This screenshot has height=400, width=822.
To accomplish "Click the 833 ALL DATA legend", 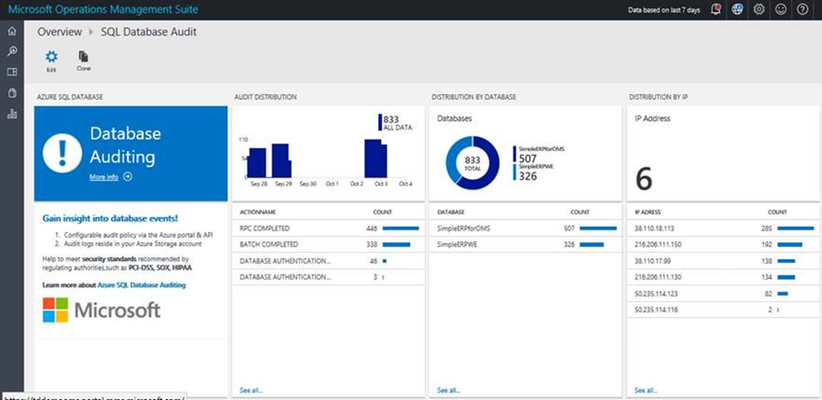I will (395, 122).
